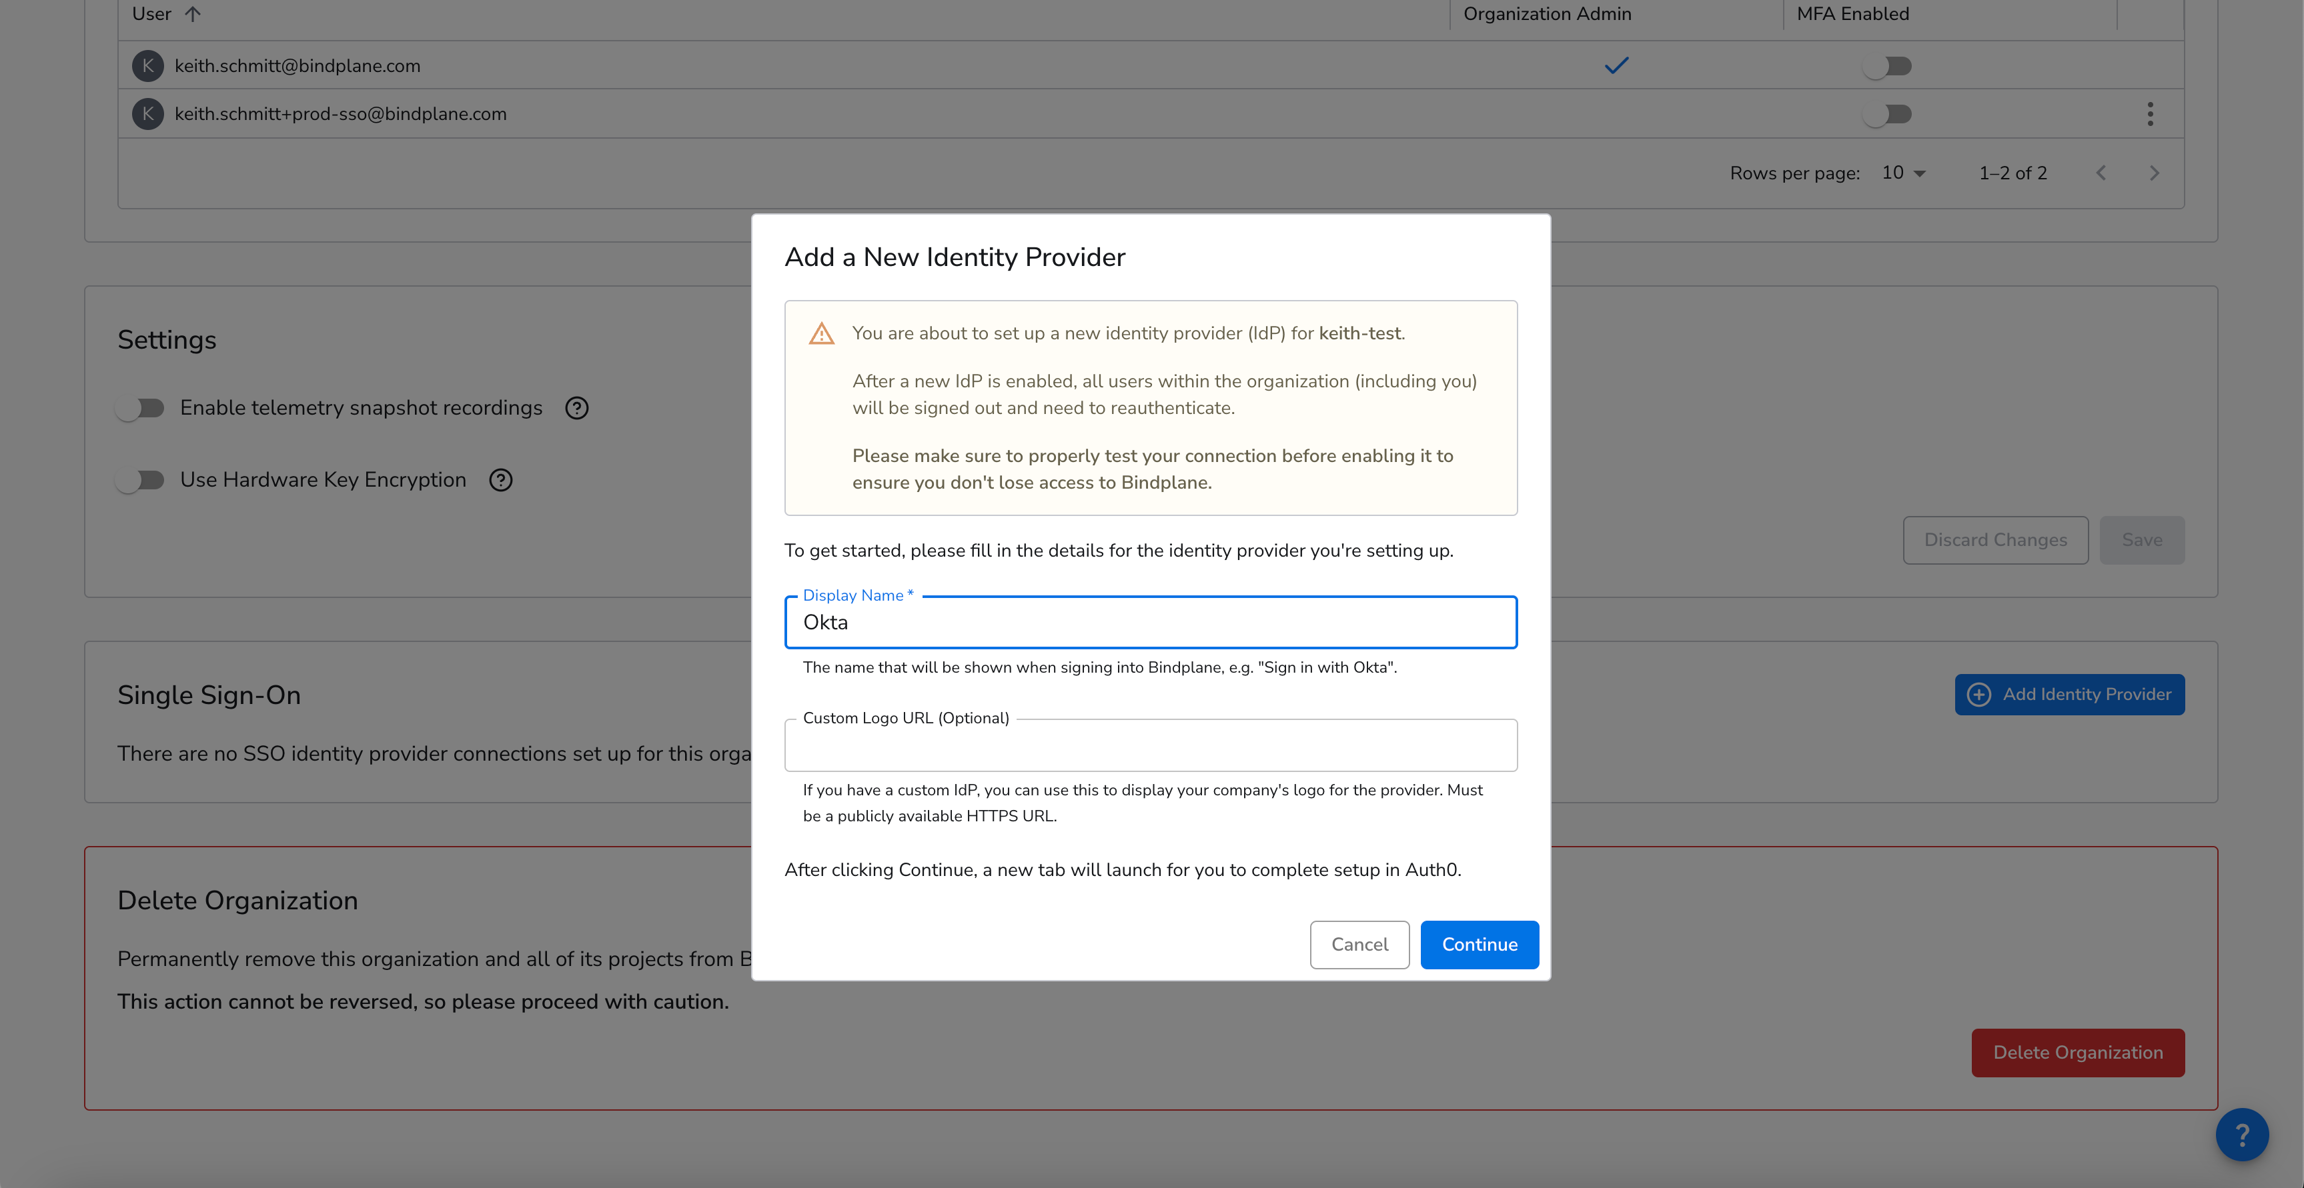Sort the User column by clicking its arrow
The width and height of the screenshot is (2304, 1188).
pyautogui.click(x=194, y=13)
